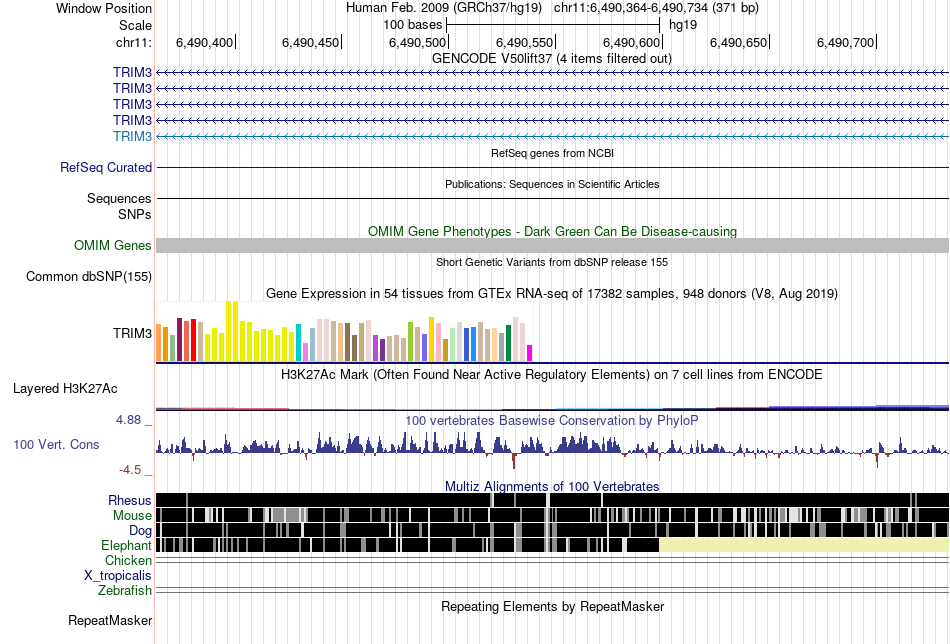Click the Layered H3K27Ac label
Viewport: 950px width, 644px height.
(65, 389)
